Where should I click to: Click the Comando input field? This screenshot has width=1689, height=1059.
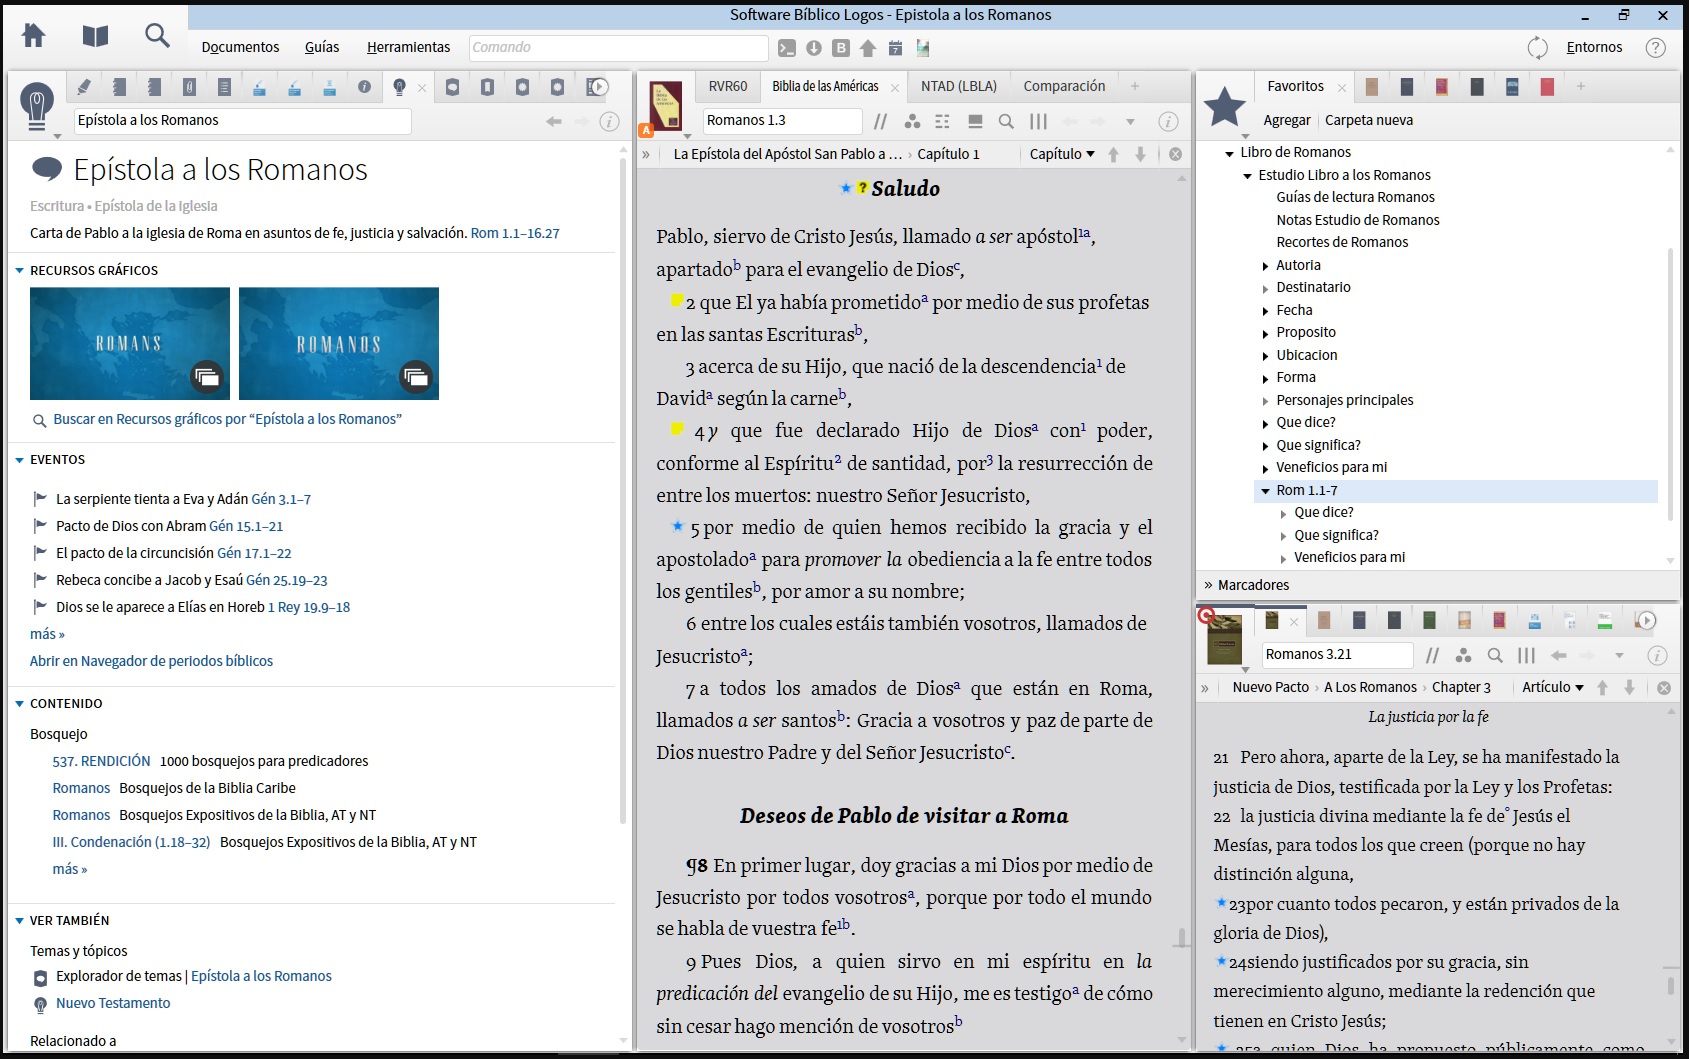pos(618,47)
